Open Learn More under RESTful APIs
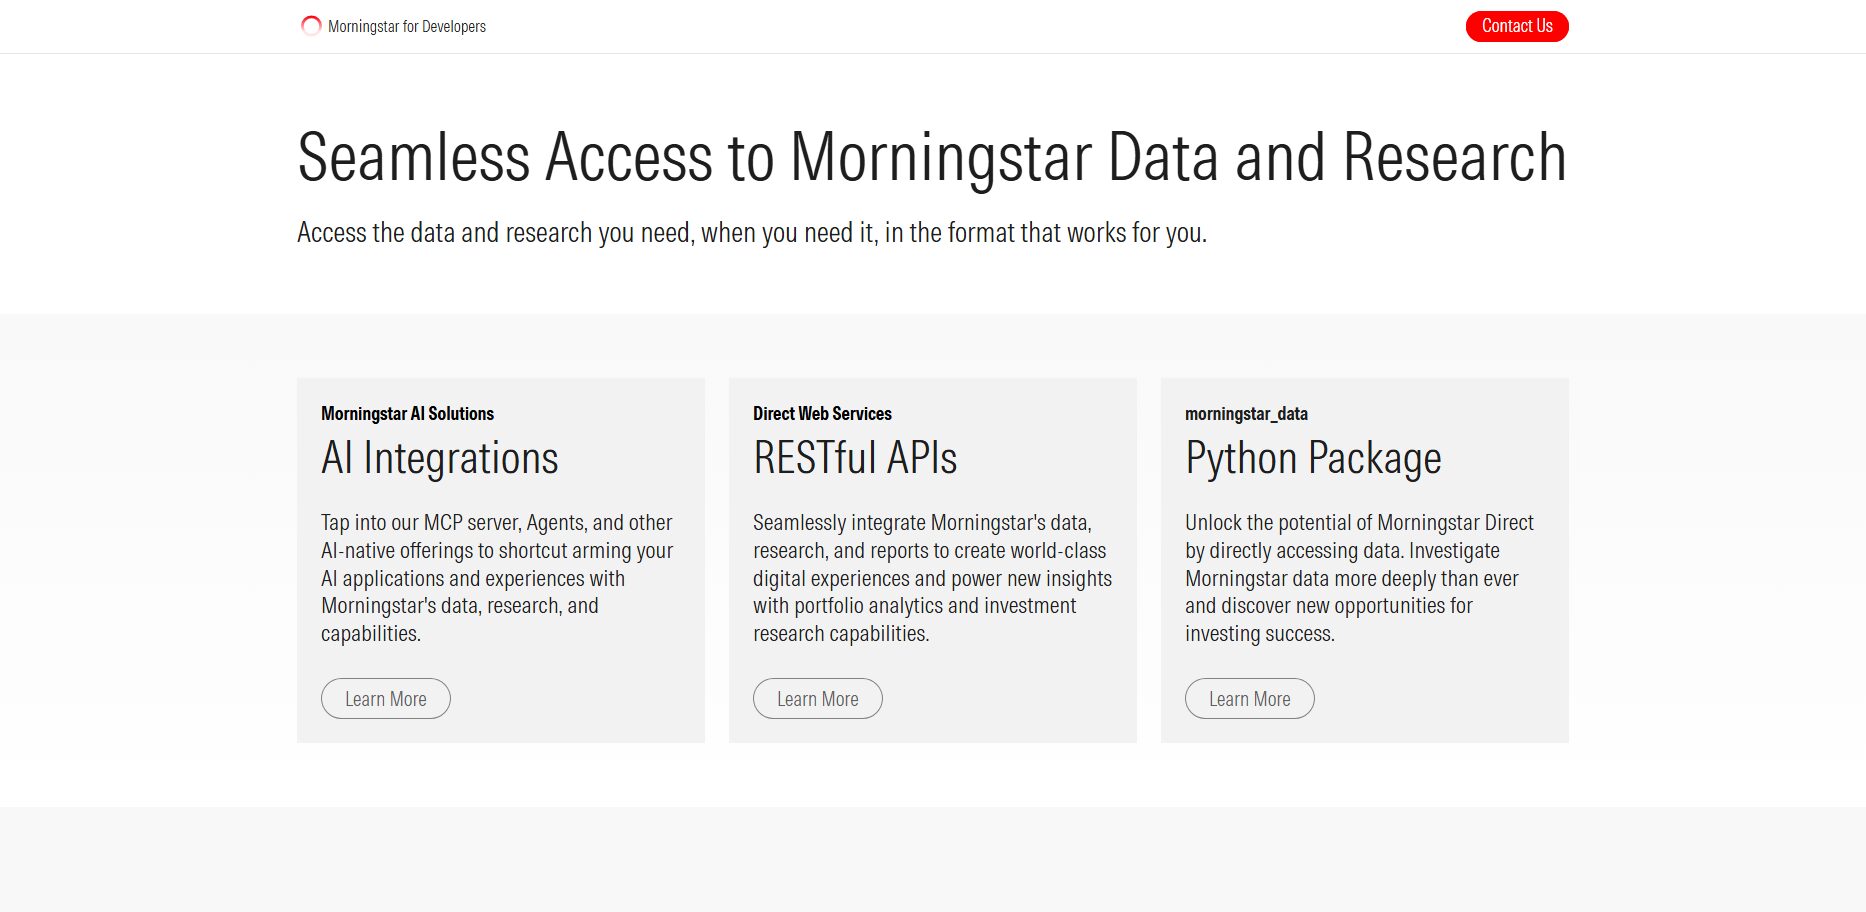 pos(818,699)
